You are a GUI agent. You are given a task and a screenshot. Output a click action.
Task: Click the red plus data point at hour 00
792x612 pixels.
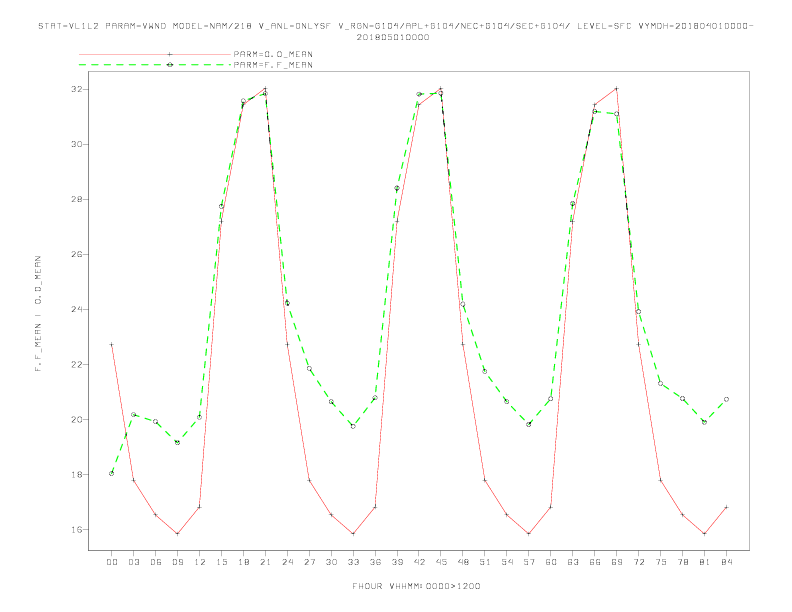(112, 344)
